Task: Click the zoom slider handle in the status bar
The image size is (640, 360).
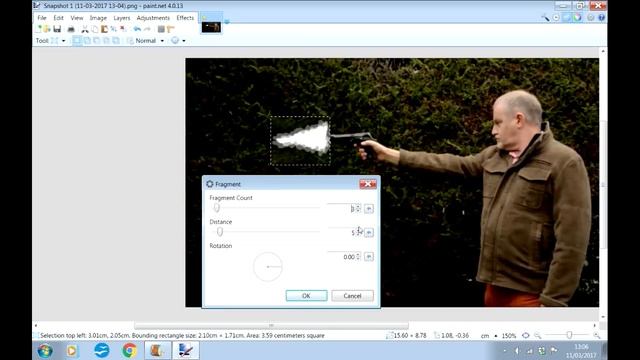Action: 569,336
